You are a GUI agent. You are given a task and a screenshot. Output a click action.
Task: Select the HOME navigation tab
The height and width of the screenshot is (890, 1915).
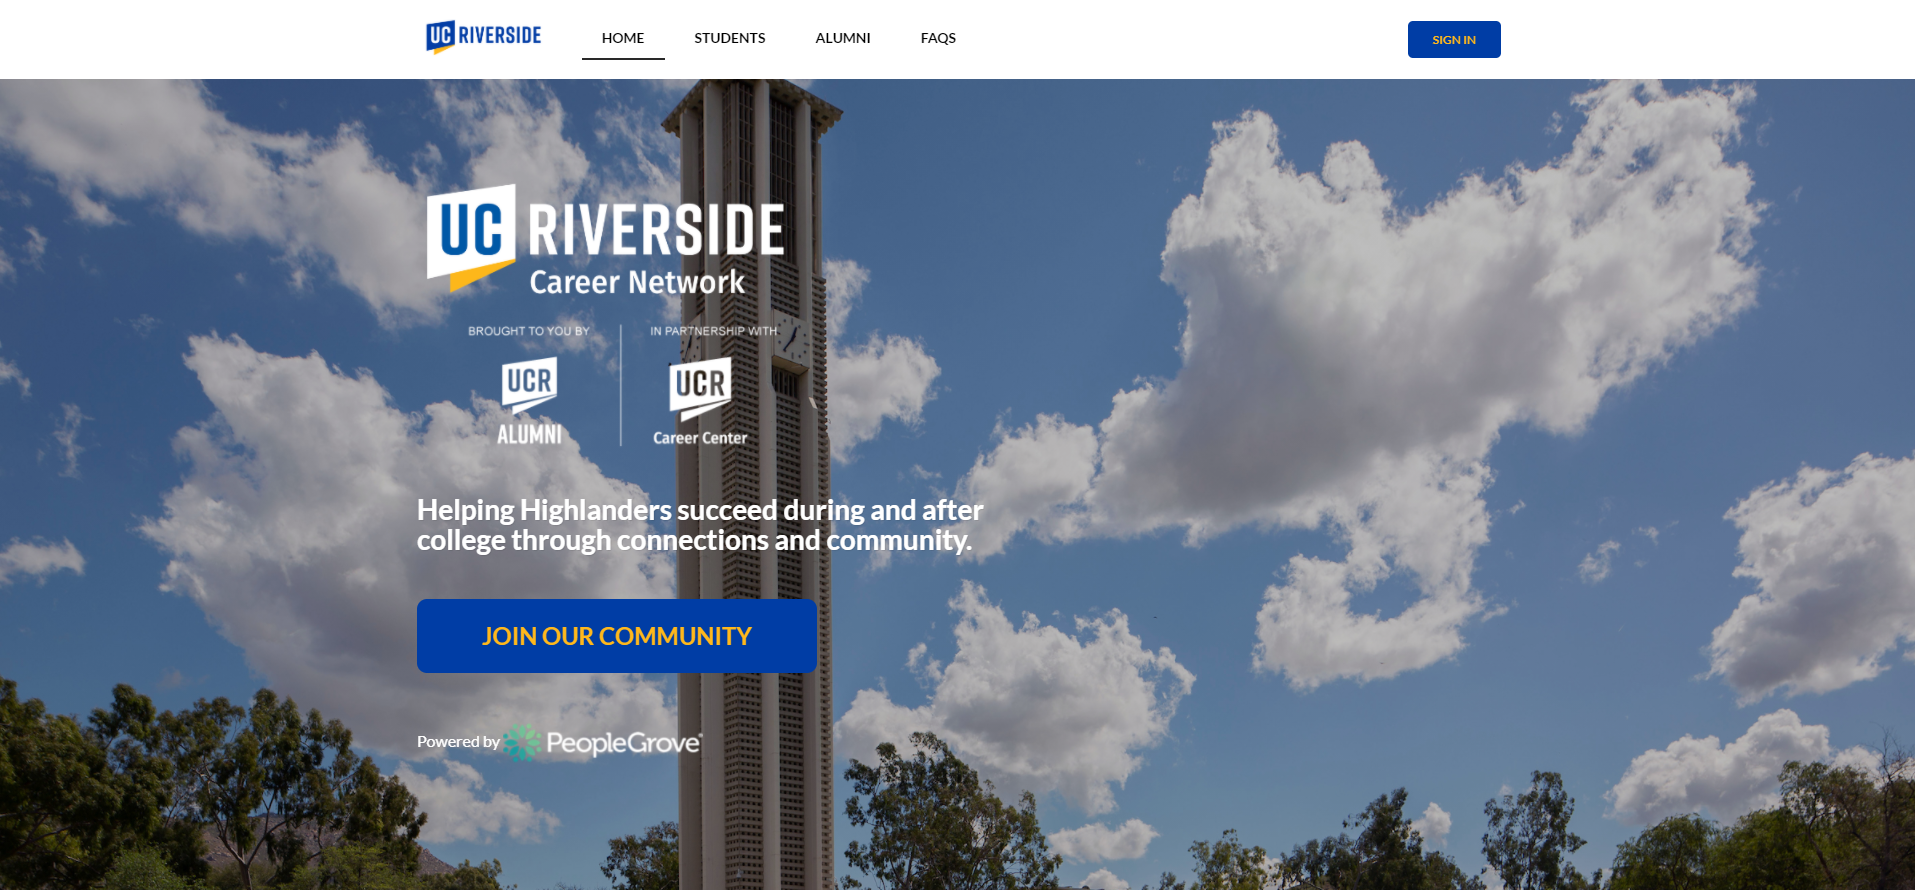tap(622, 38)
